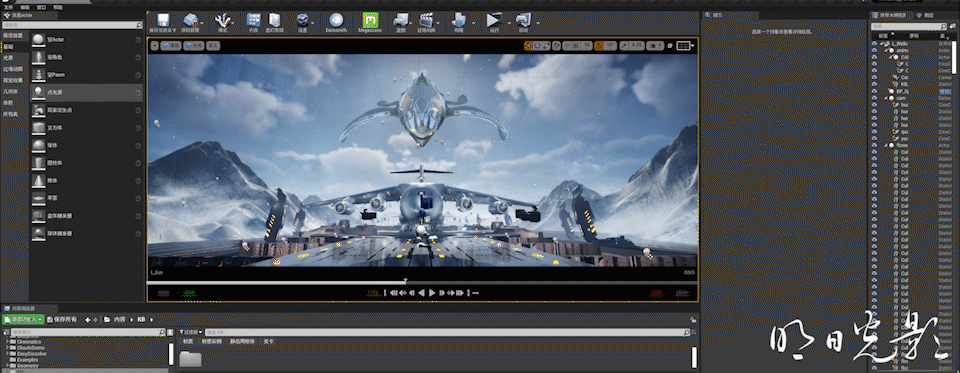
Task: Open the Blueprints (蓝图) toolbar icon
Action: click(401, 20)
